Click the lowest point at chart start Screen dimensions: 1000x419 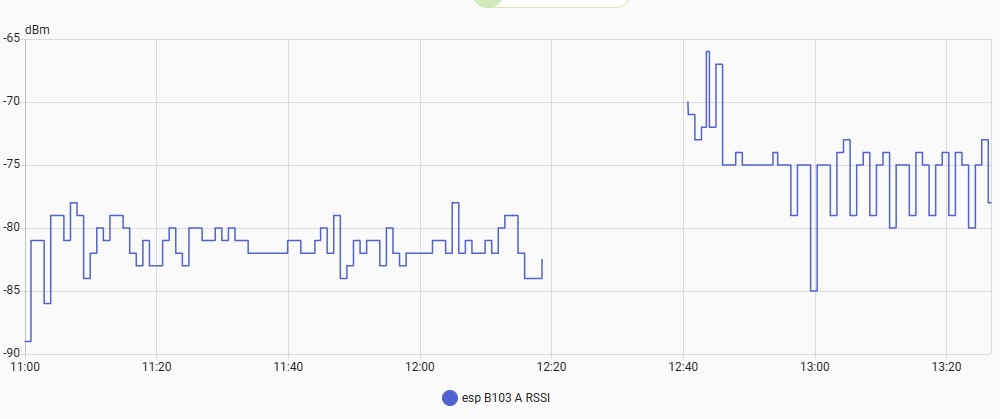[28, 341]
